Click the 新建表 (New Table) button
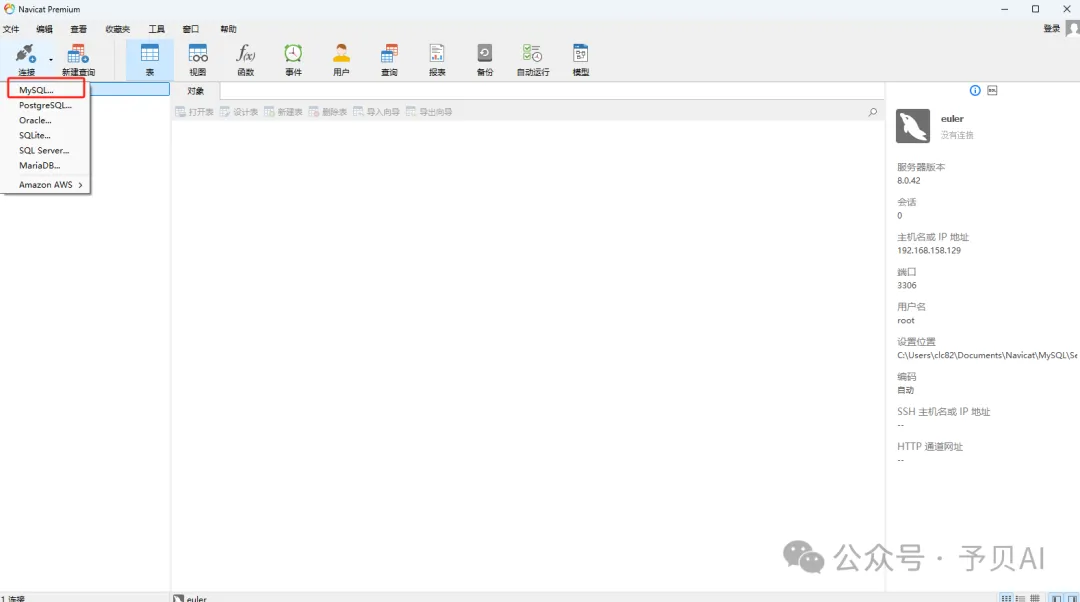1080x602 pixels. [283, 112]
